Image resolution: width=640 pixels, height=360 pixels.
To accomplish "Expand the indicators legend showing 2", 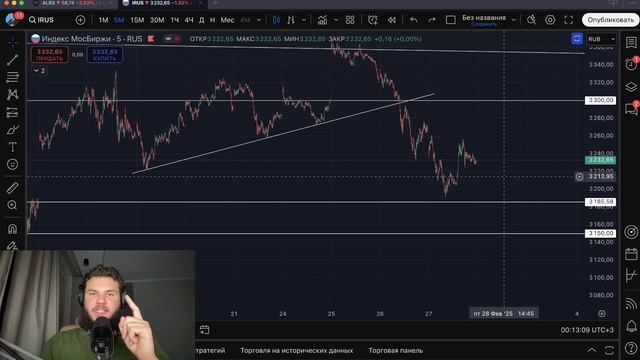I will [39, 71].
